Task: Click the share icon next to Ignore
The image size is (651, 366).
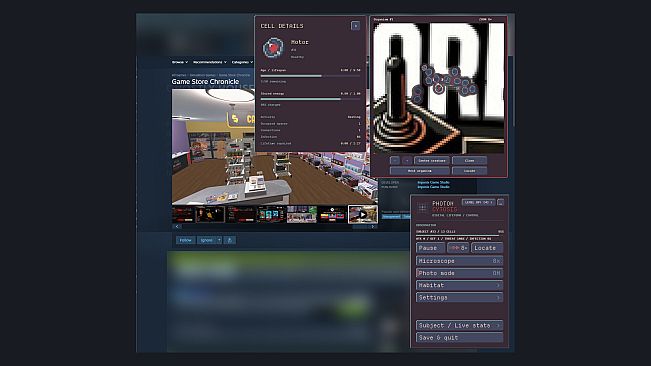Action: point(230,240)
